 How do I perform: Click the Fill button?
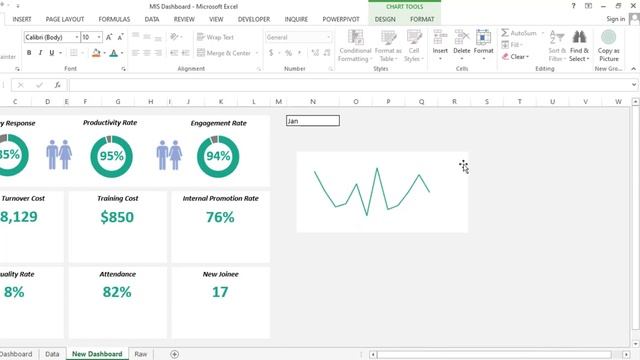click(511, 44)
